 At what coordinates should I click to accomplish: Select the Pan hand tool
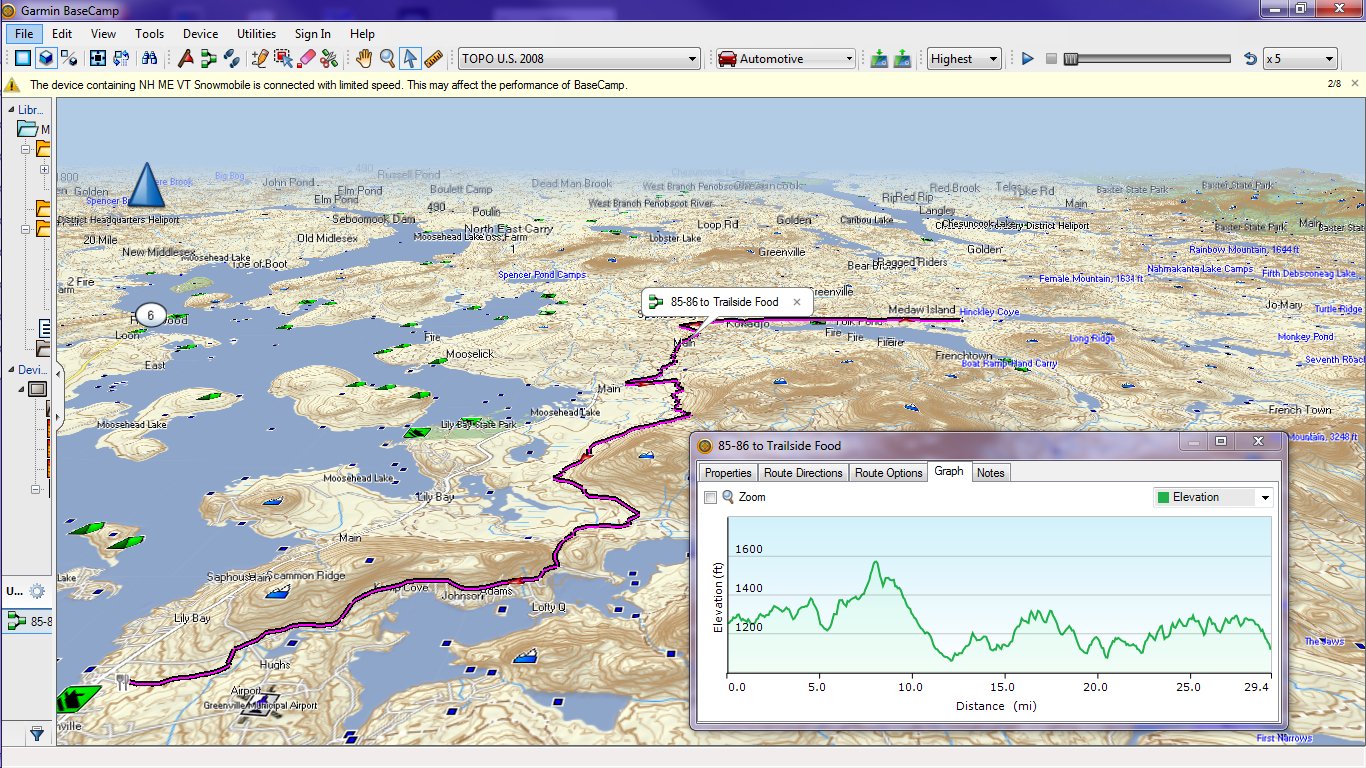(x=364, y=58)
